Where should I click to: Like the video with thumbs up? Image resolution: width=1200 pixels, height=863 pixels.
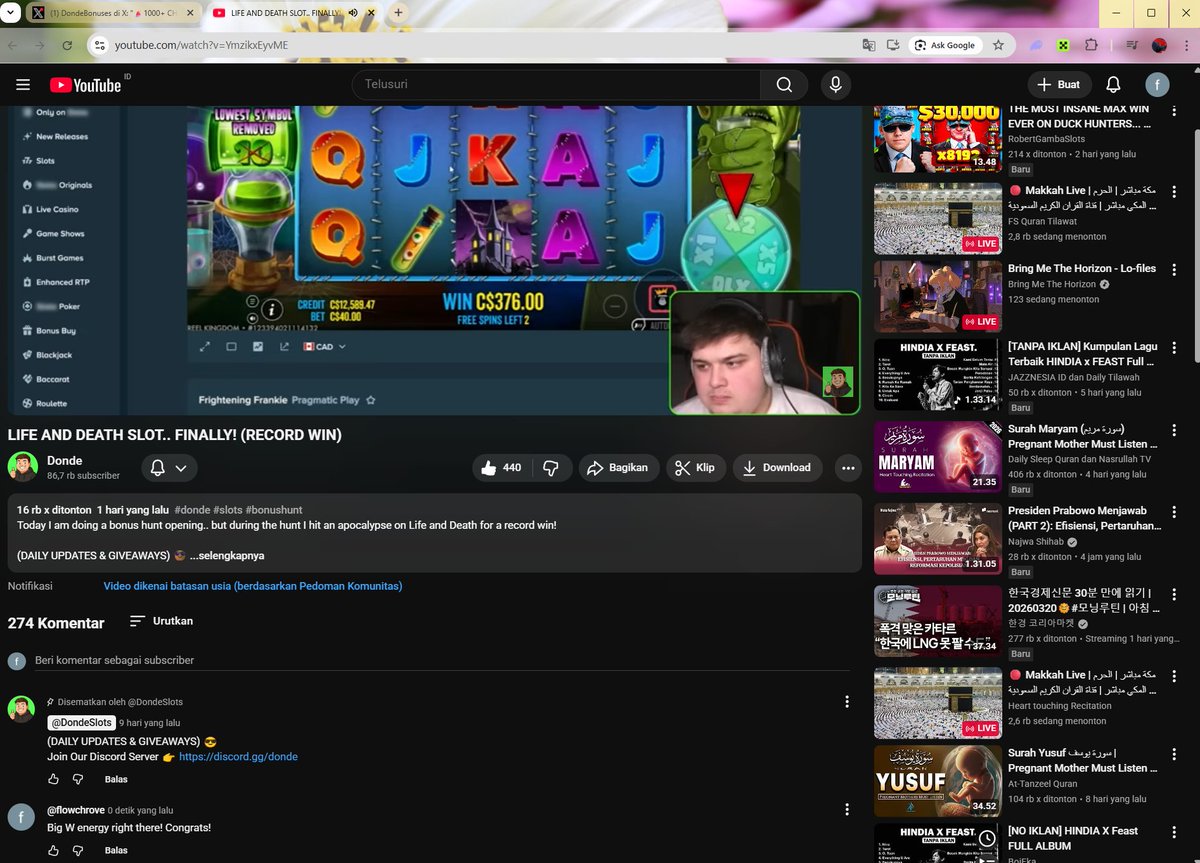click(501, 467)
